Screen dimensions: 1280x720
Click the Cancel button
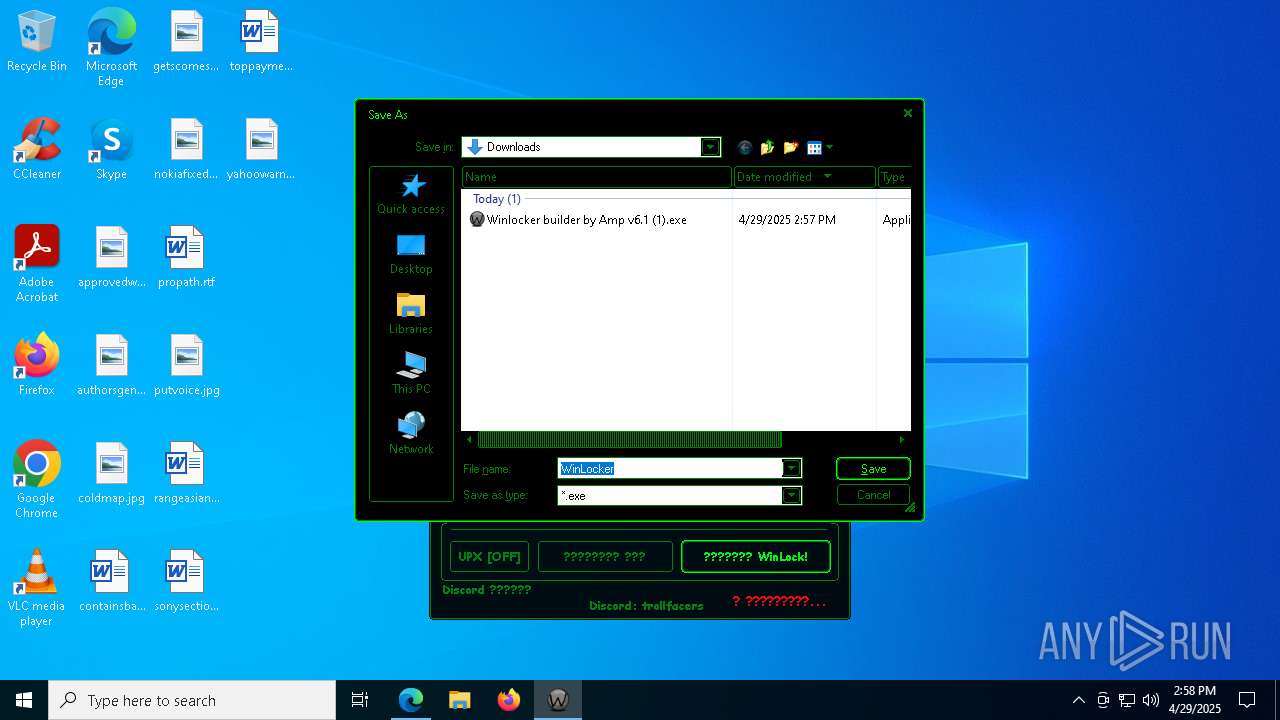point(873,495)
